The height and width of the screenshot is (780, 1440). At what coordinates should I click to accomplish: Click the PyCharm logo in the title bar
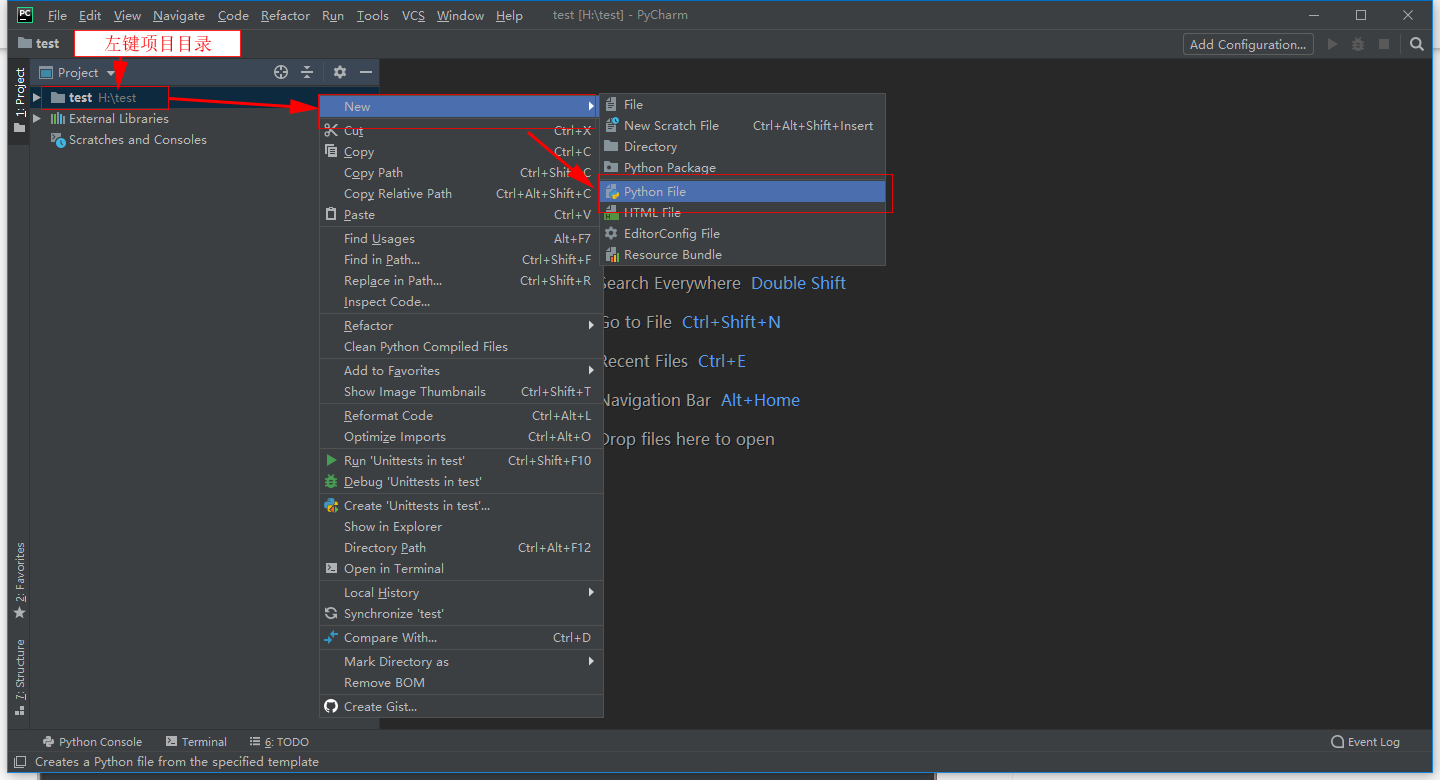(x=25, y=15)
